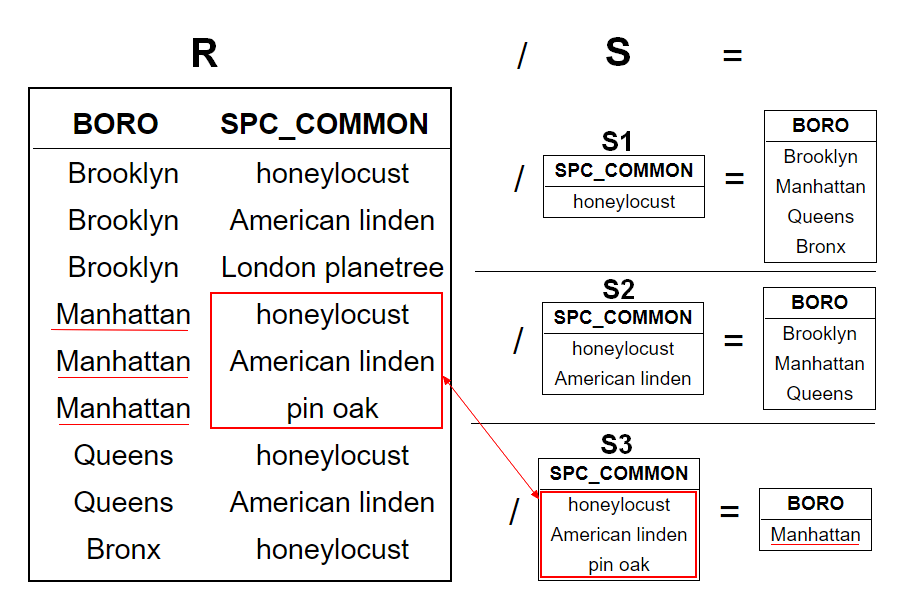
Task: Select the Bronx cell in table R
Action: [x=123, y=549]
